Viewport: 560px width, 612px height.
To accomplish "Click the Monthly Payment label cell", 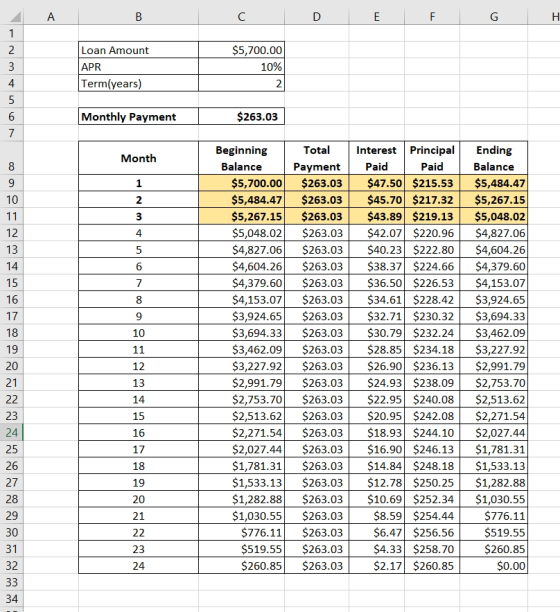I will point(139,117).
